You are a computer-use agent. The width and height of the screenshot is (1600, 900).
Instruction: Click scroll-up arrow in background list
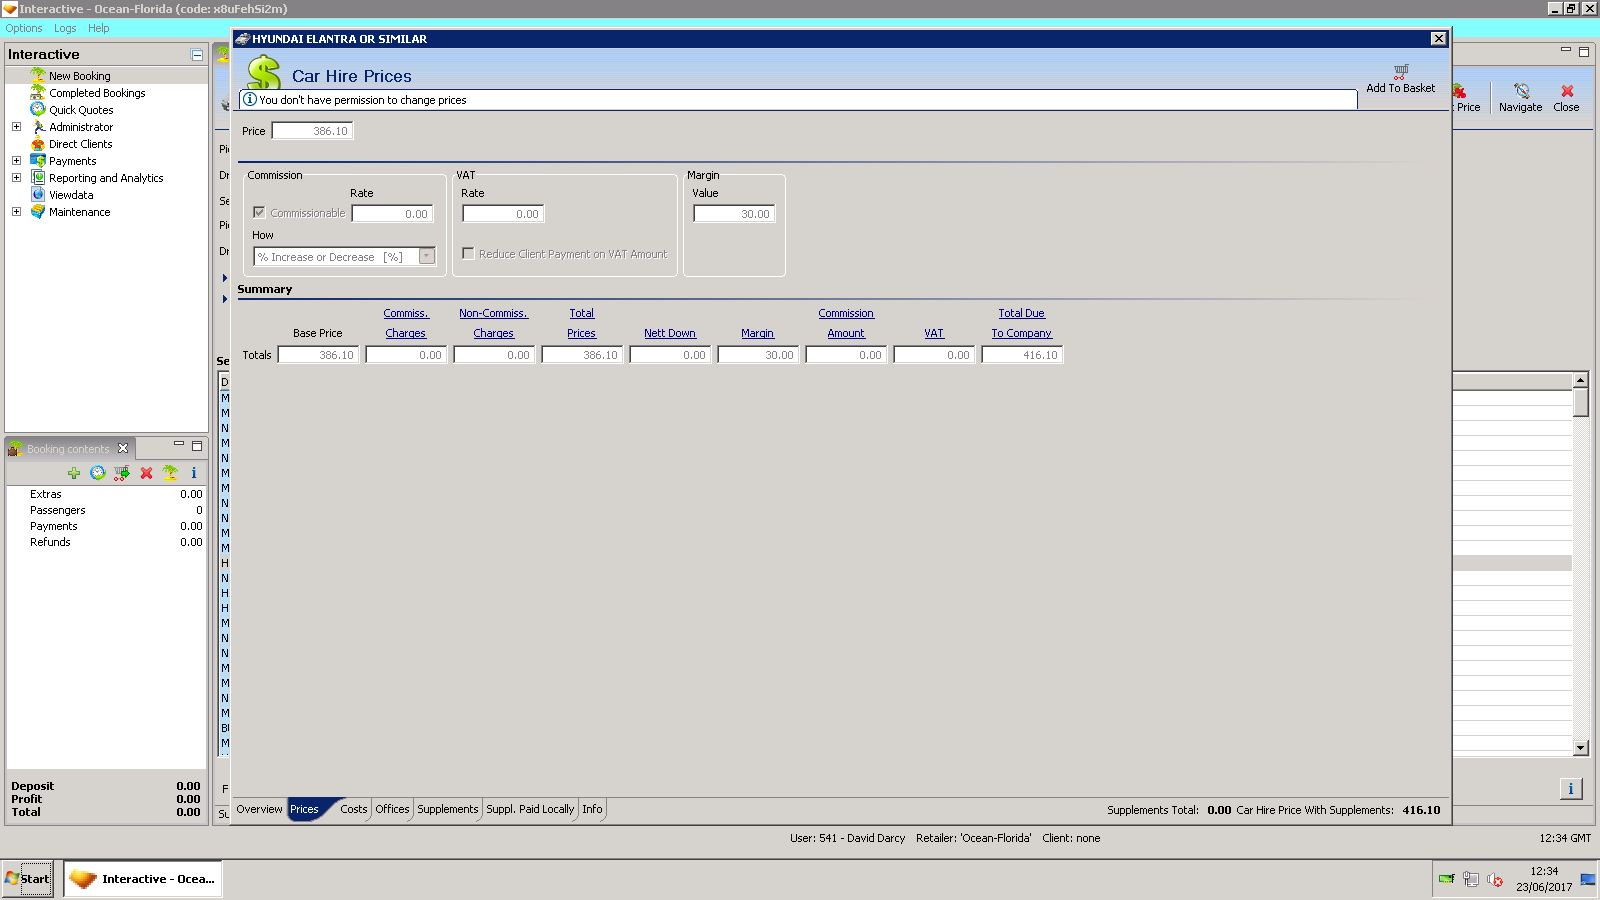tap(1581, 380)
